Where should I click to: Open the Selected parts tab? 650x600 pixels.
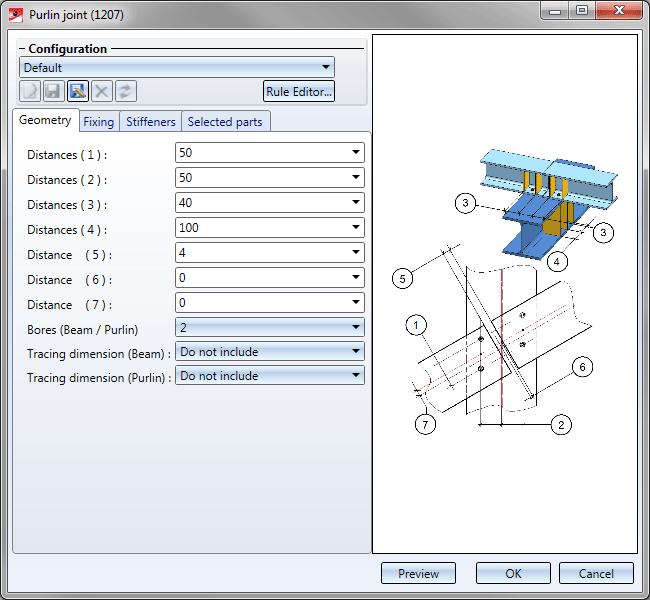[x=225, y=122]
